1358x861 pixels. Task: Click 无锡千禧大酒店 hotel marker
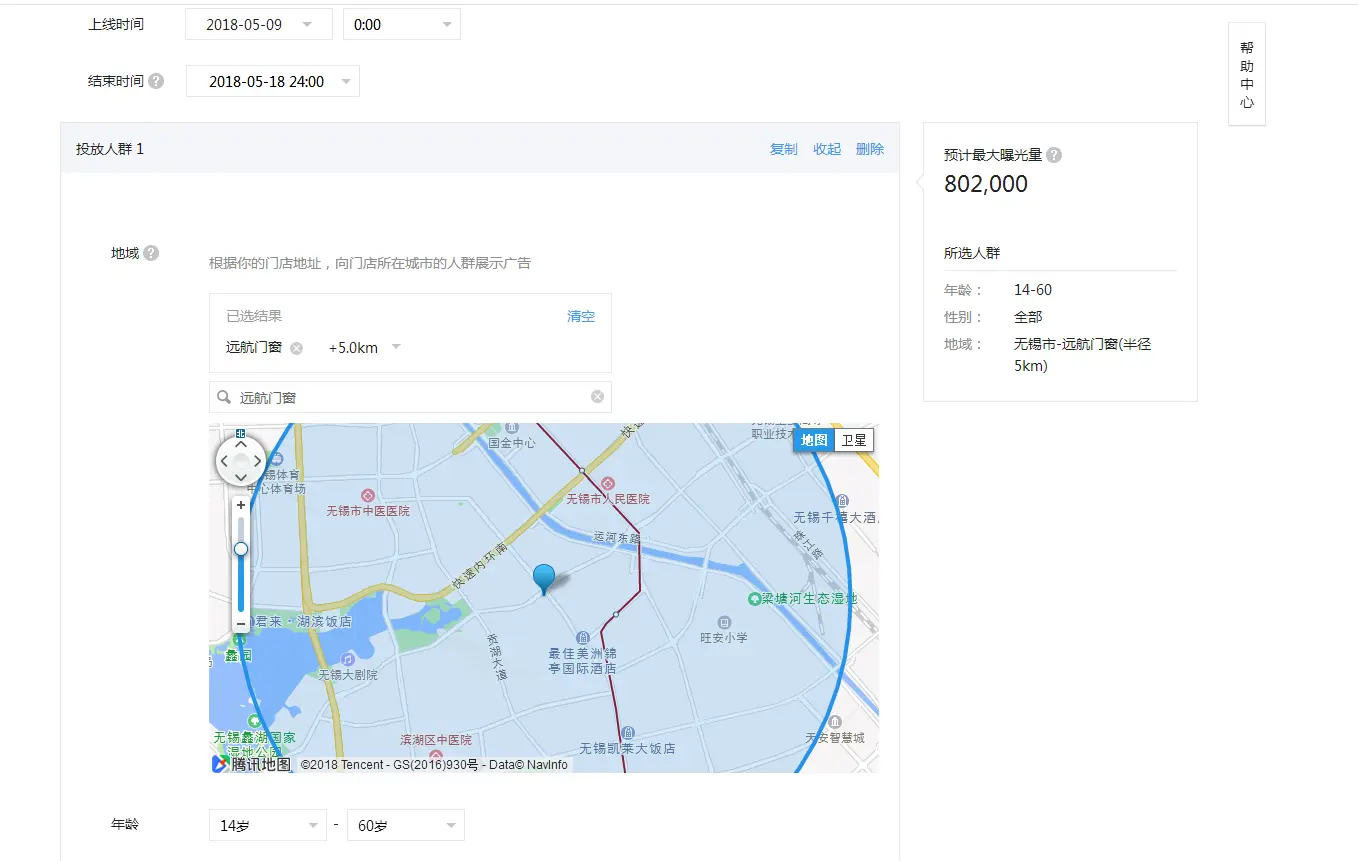(x=843, y=501)
